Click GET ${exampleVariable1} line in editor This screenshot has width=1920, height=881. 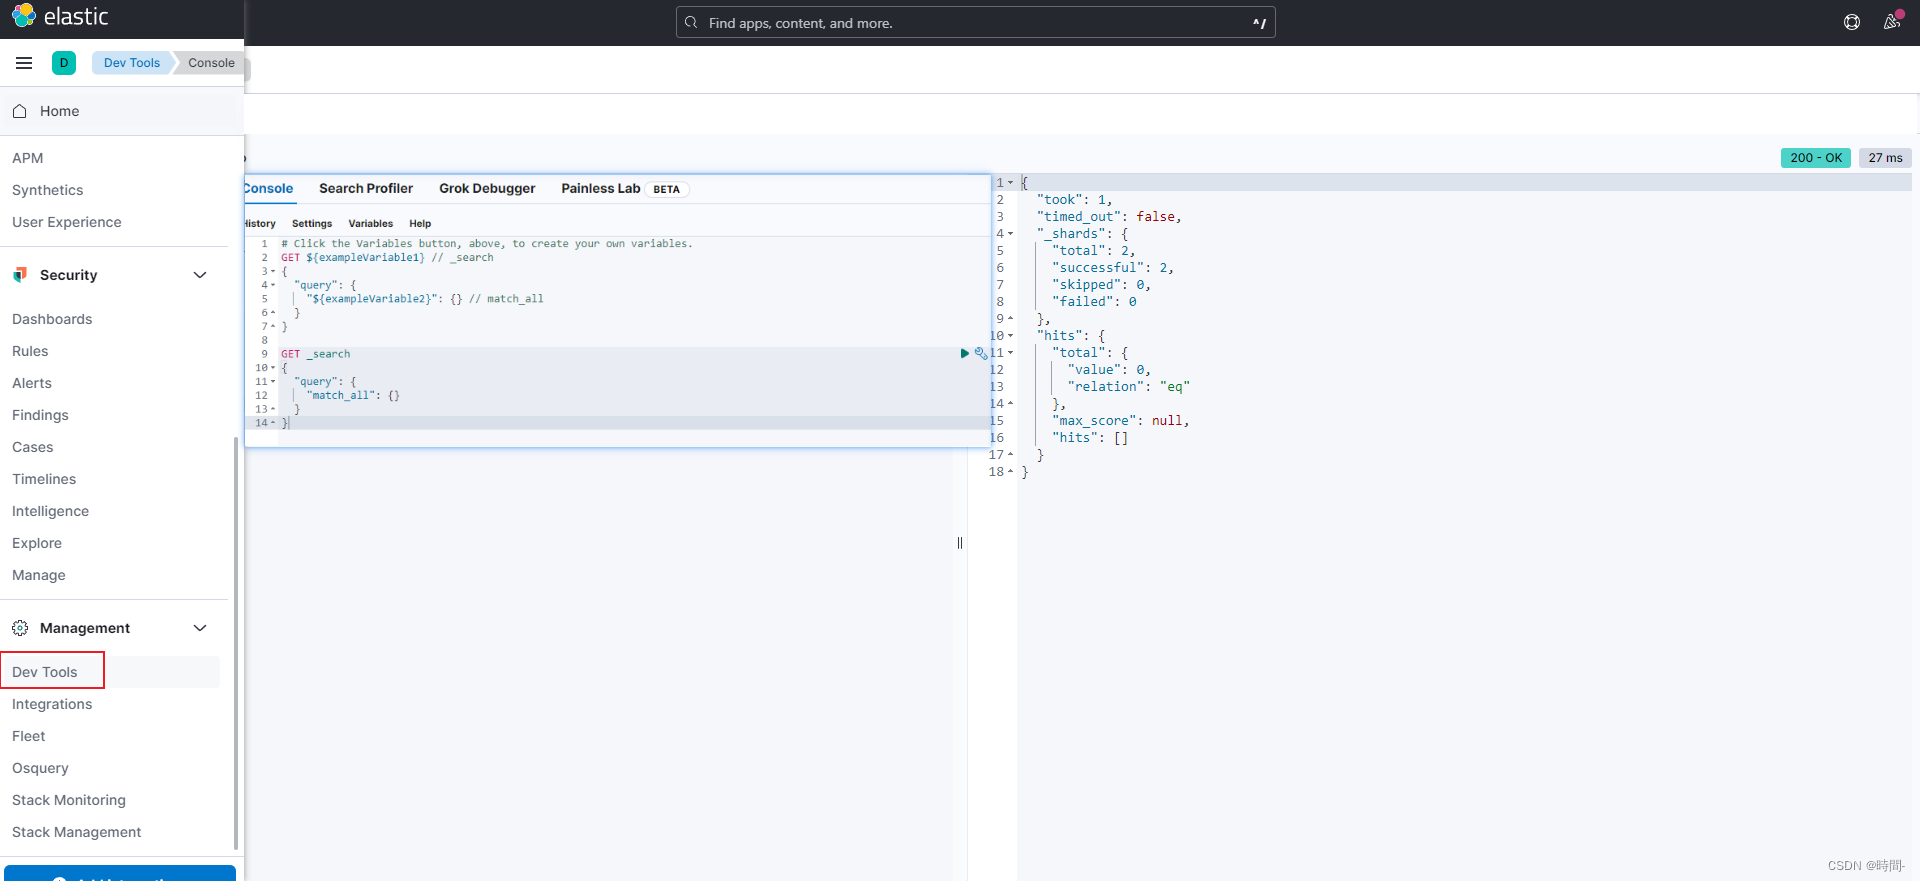pos(387,258)
